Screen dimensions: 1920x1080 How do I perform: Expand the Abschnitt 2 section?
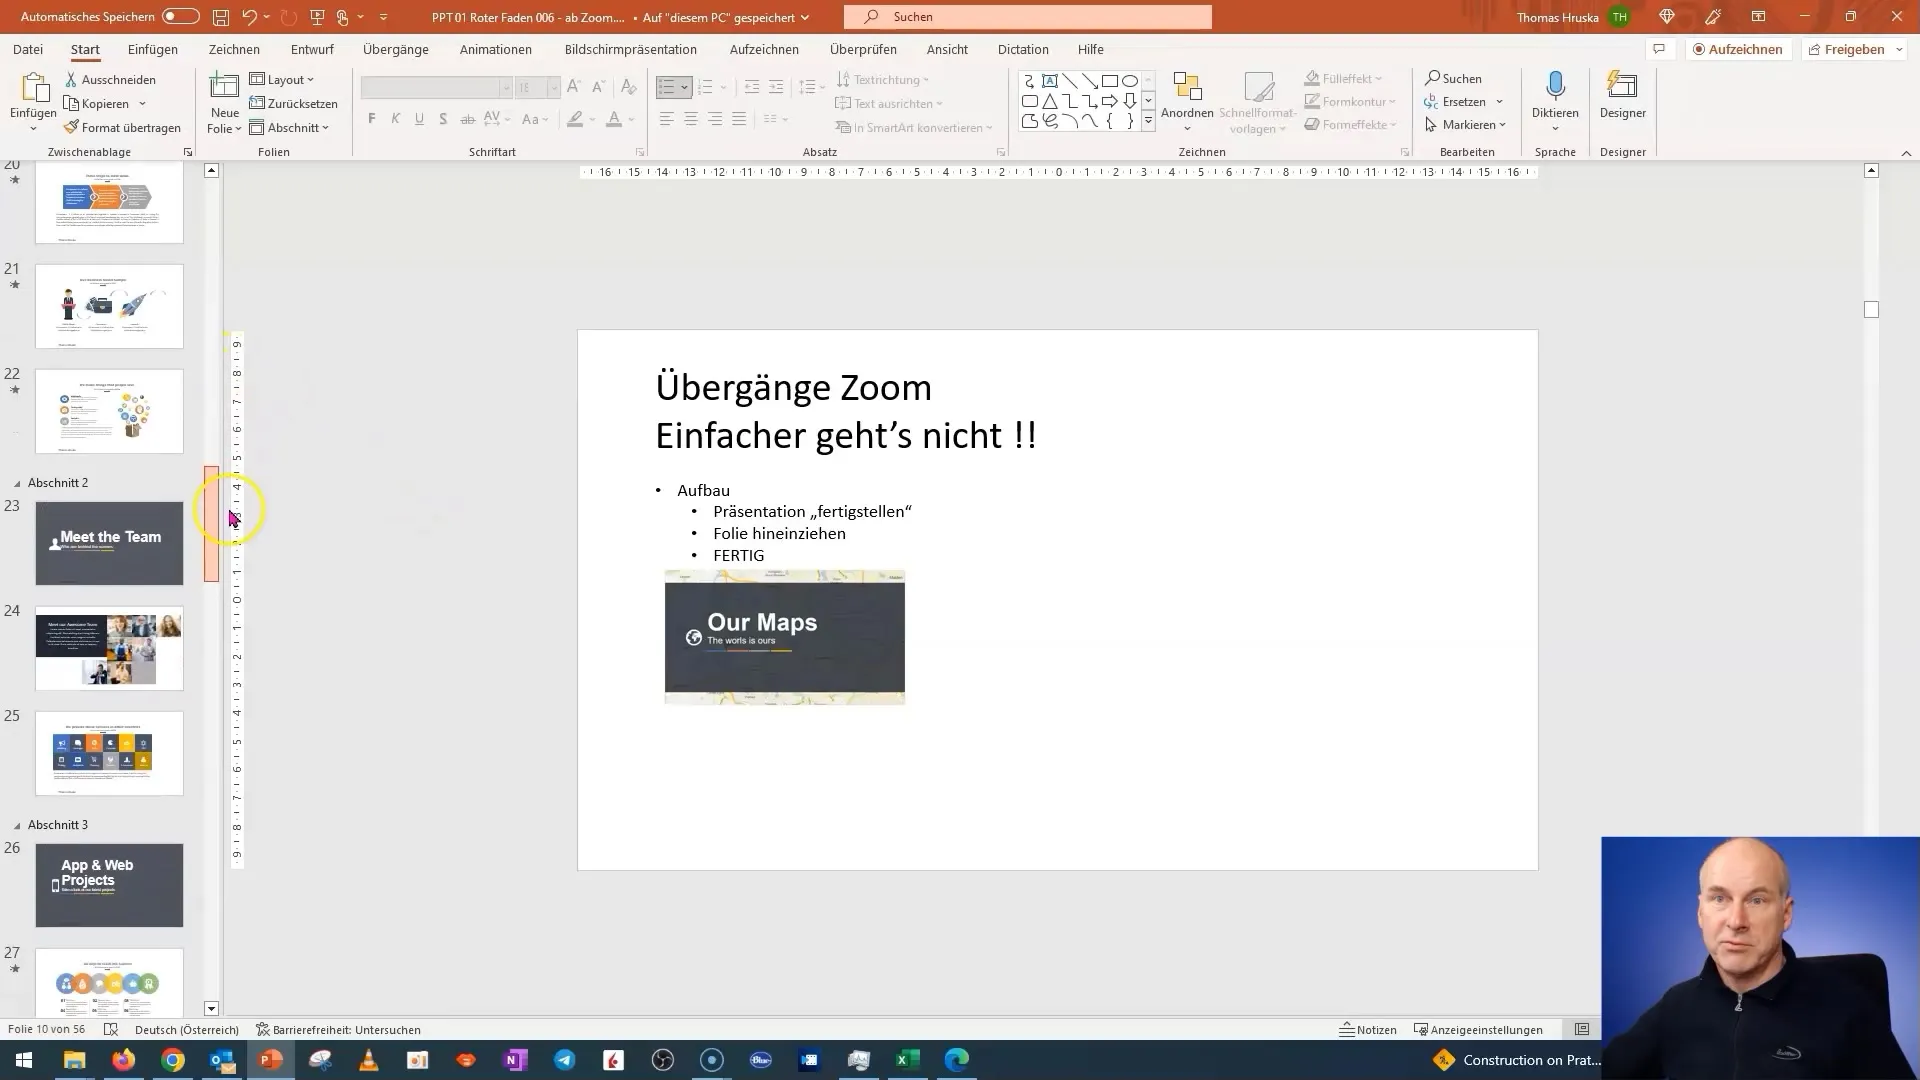pyautogui.click(x=15, y=483)
